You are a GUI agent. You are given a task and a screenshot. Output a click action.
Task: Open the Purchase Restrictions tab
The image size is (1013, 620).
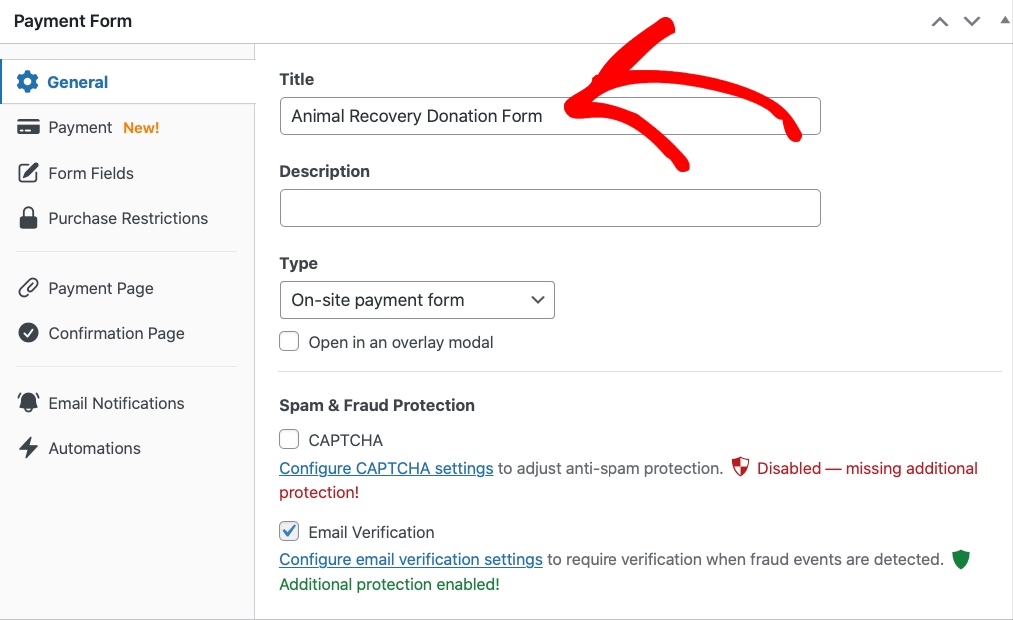[x=128, y=218]
